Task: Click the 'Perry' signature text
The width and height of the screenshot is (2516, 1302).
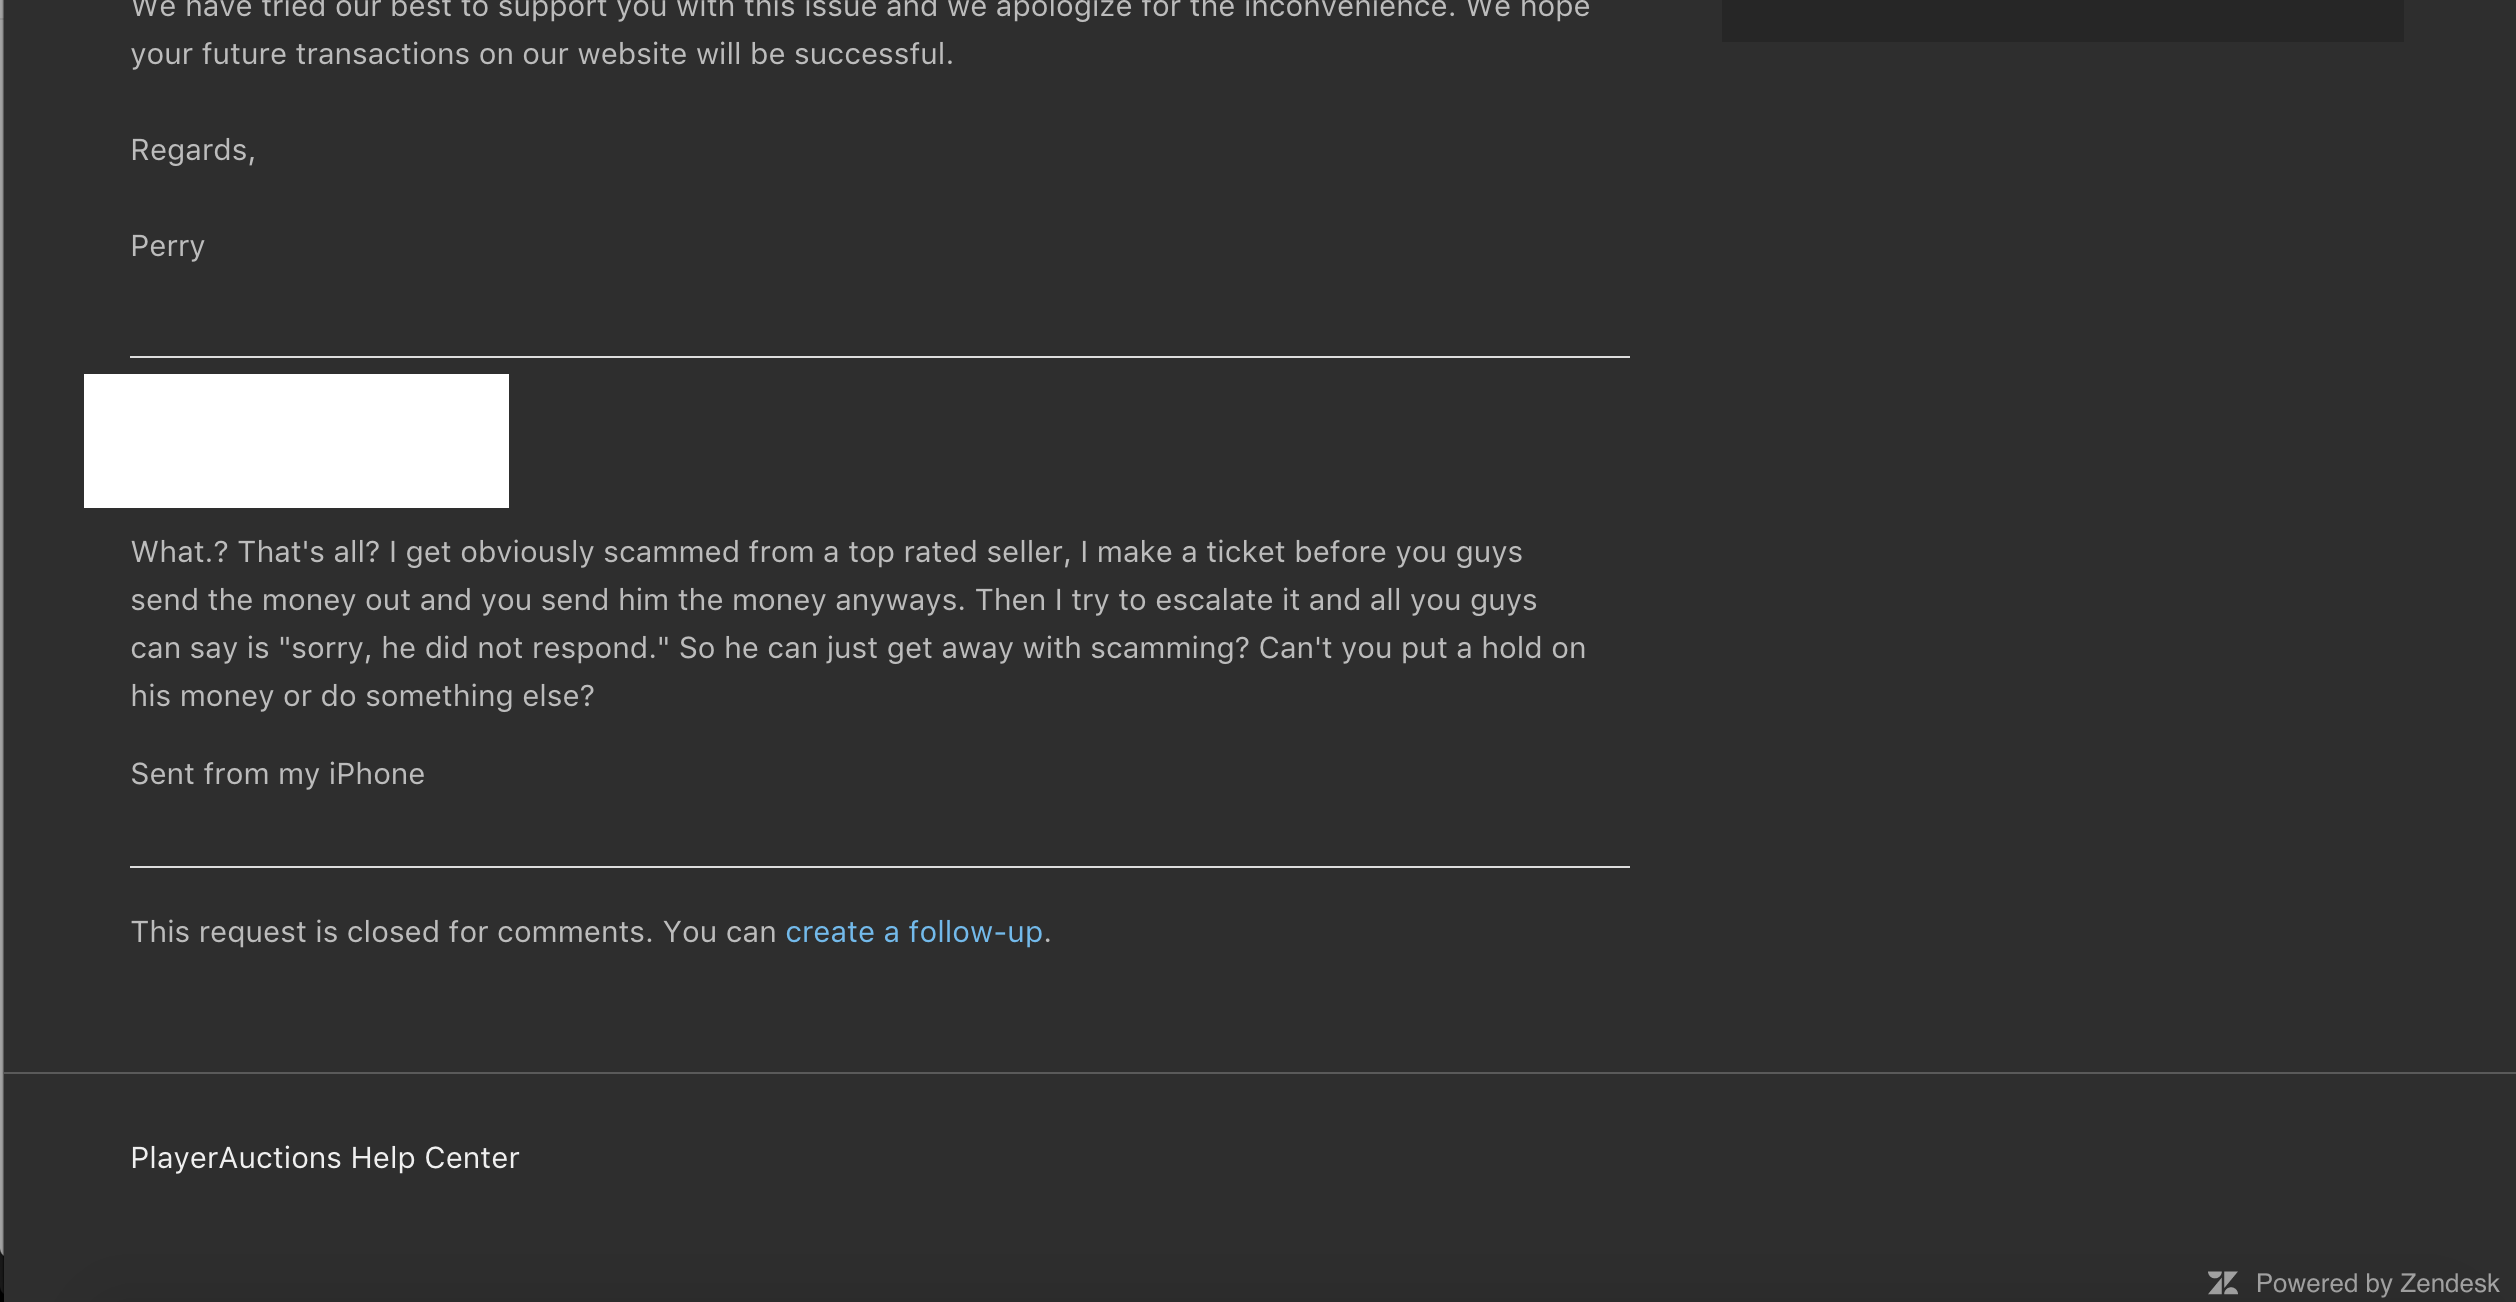Action: [x=168, y=246]
